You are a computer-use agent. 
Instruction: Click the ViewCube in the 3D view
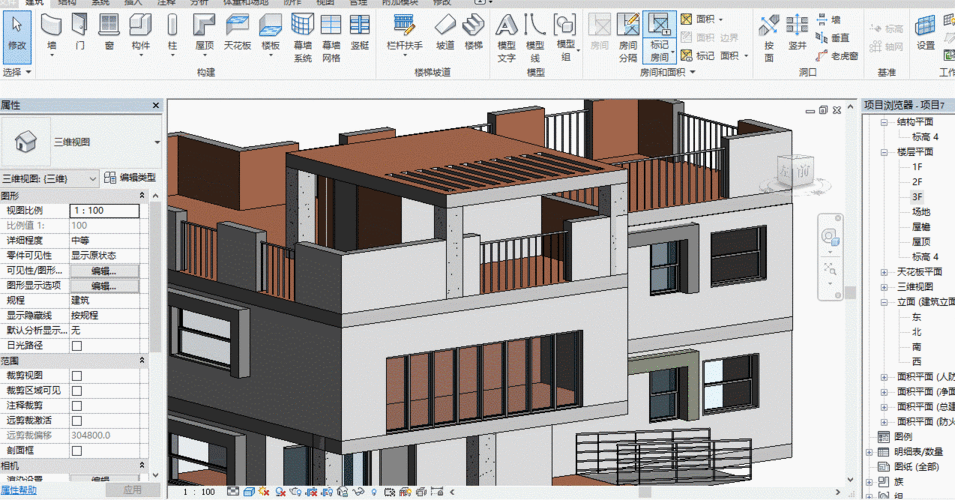[794, 172]
